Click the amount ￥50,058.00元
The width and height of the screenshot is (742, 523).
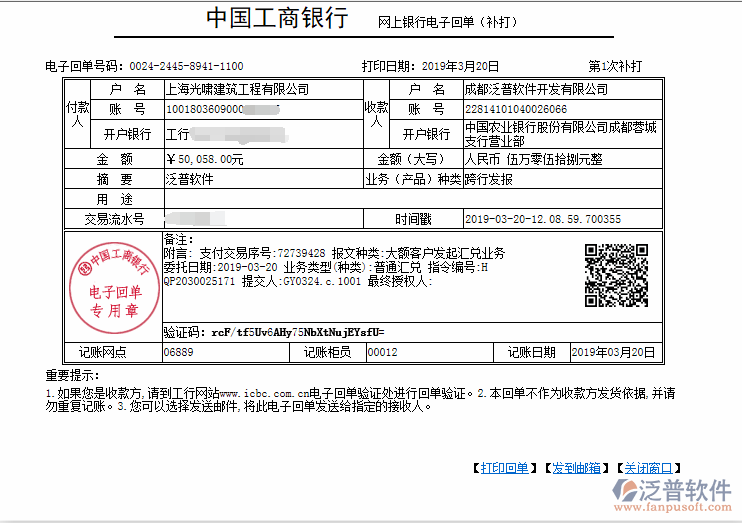(x=205, y=160)
